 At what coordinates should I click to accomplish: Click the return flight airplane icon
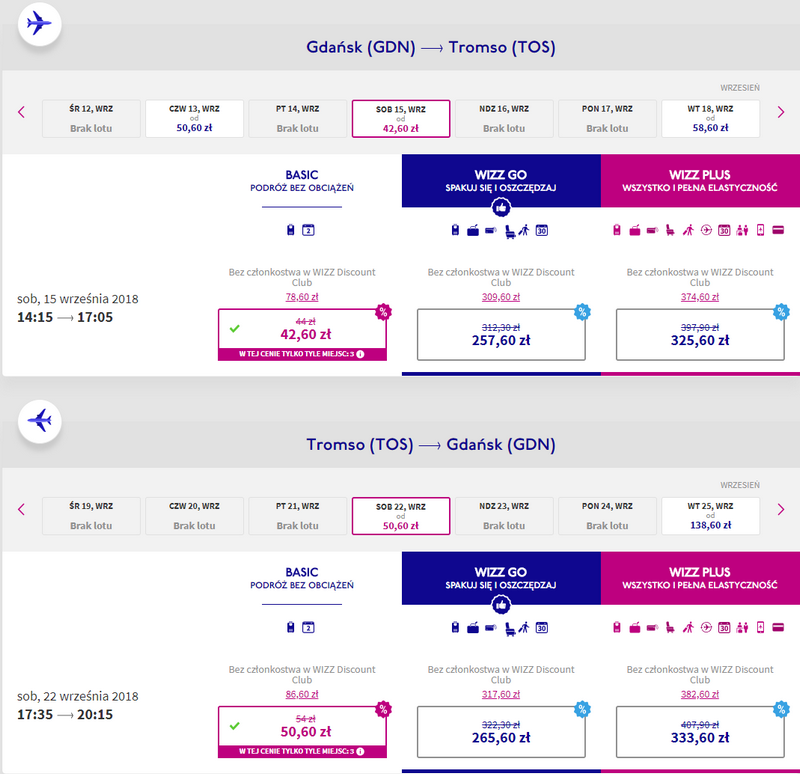click(40, 421)
